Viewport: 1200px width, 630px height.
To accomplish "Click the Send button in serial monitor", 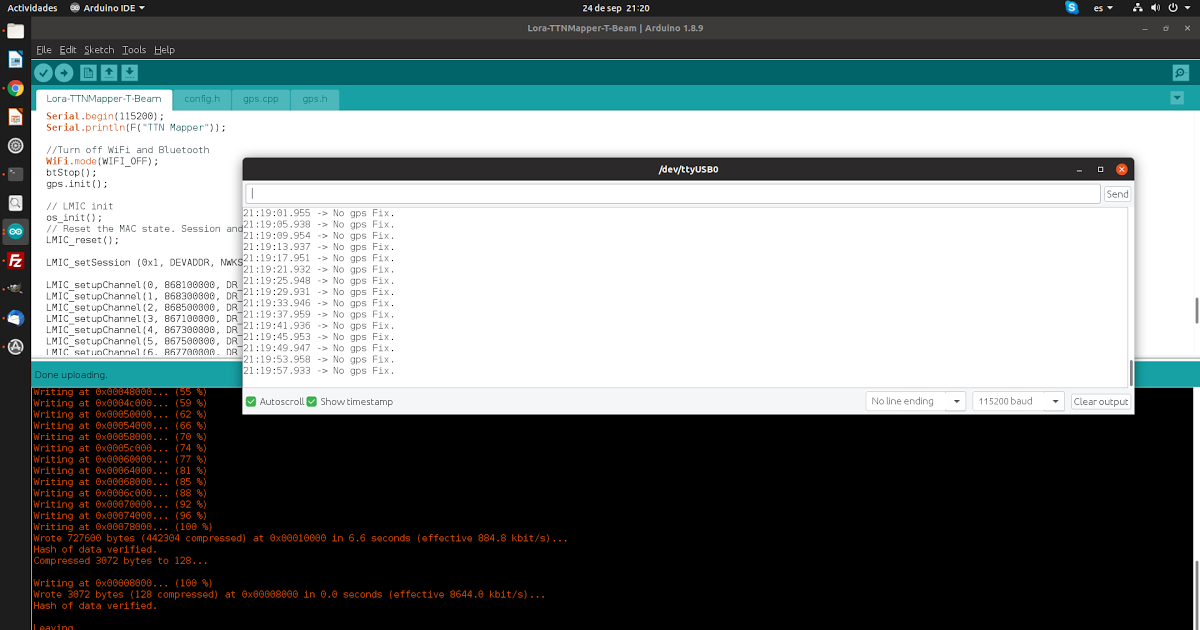I will pyautogui.click(x=1117, y=194).
